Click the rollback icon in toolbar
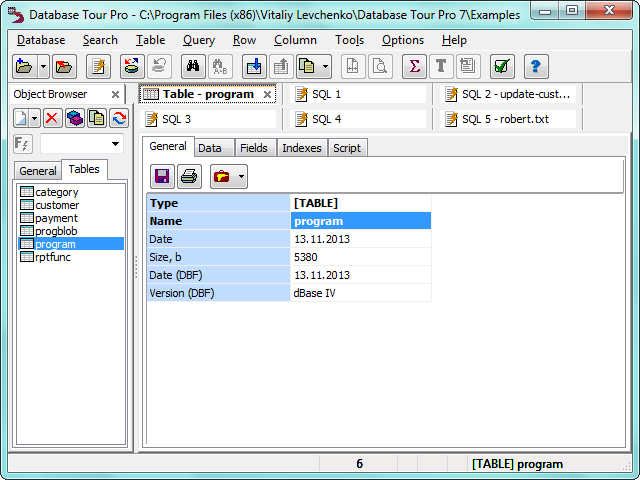640x480 pixels. (159, 66)
